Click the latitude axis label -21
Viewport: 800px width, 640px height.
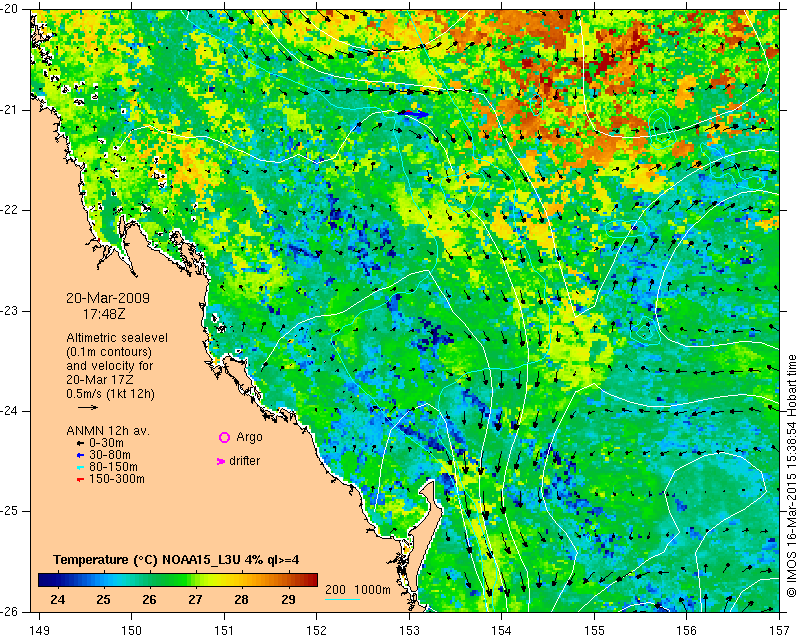coord(11,110)
